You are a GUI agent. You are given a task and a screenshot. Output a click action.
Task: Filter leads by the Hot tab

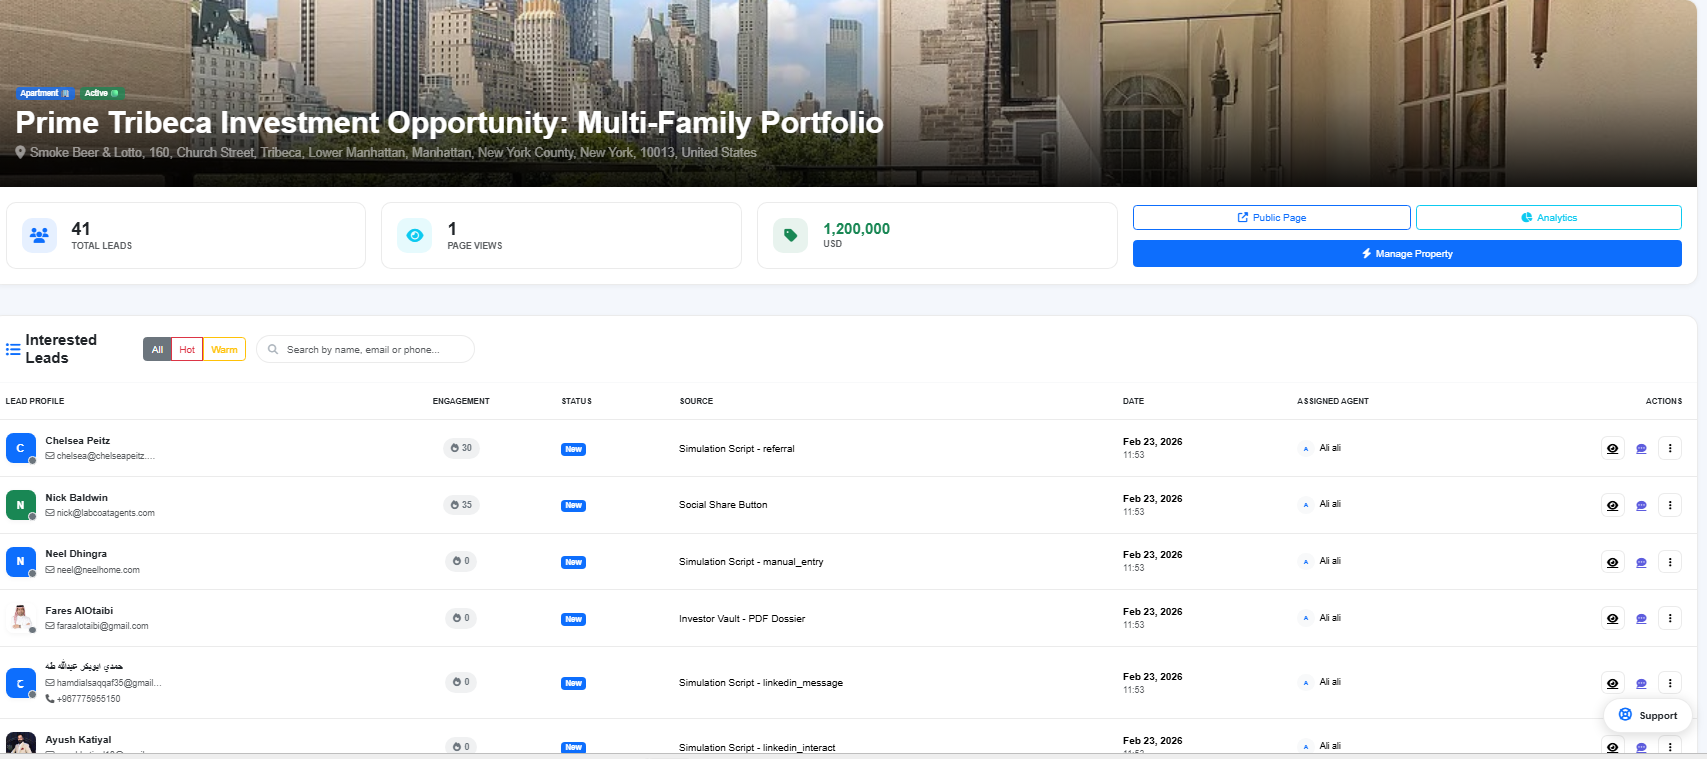187,350
